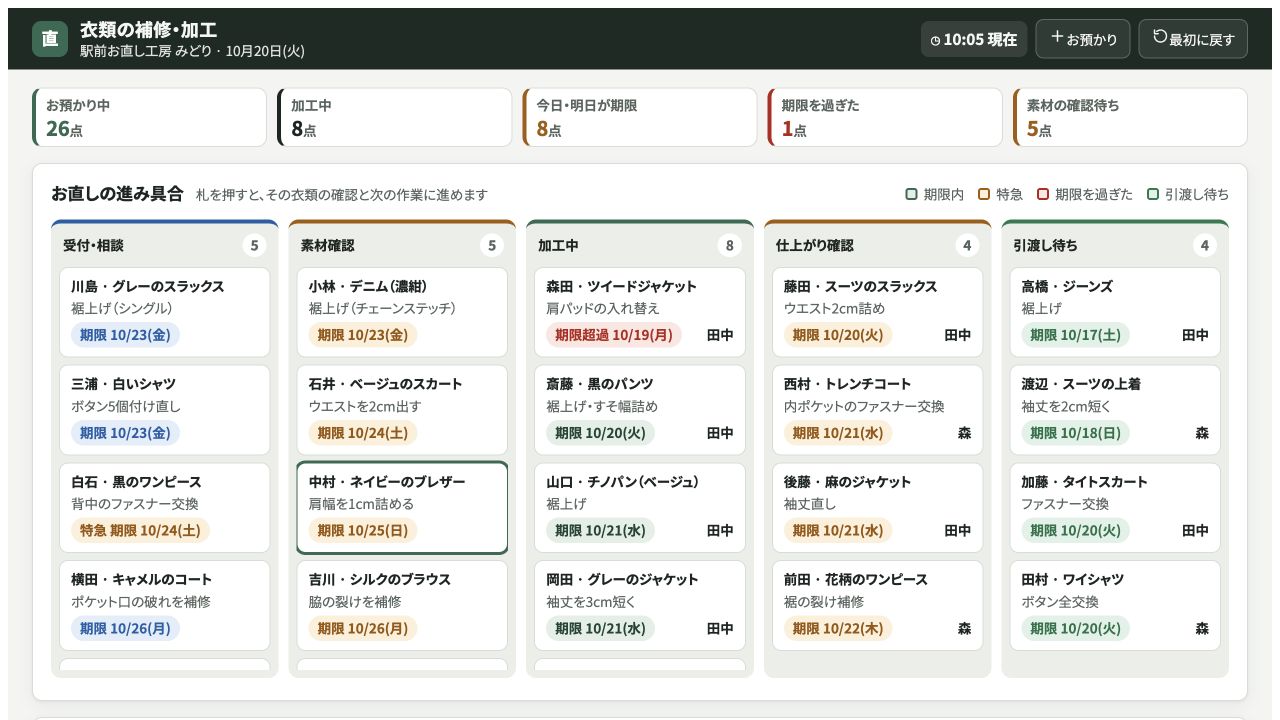Click the 素材確認 column header title
Image resolution: width=1280 pixels, height=720 pixels.
327,245
